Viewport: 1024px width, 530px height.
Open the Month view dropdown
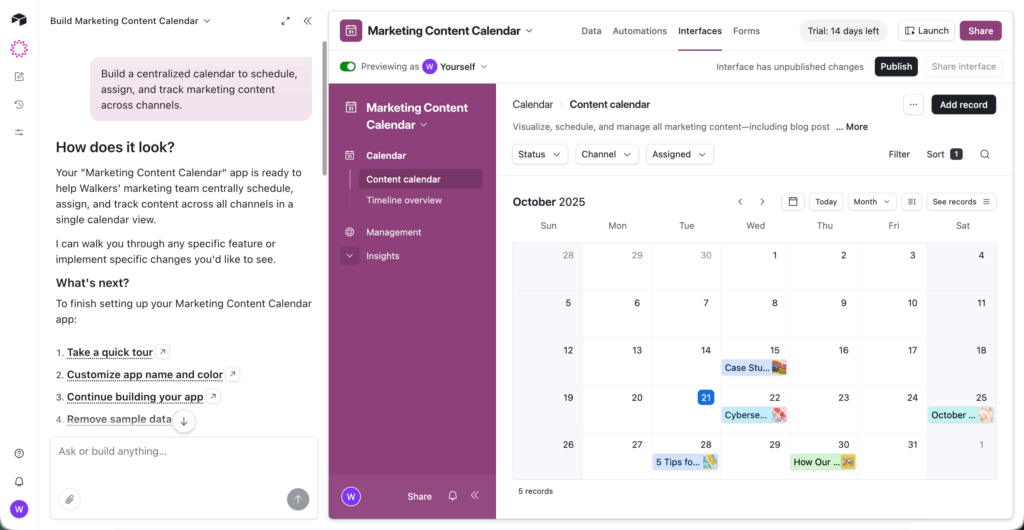coord(871,202)
